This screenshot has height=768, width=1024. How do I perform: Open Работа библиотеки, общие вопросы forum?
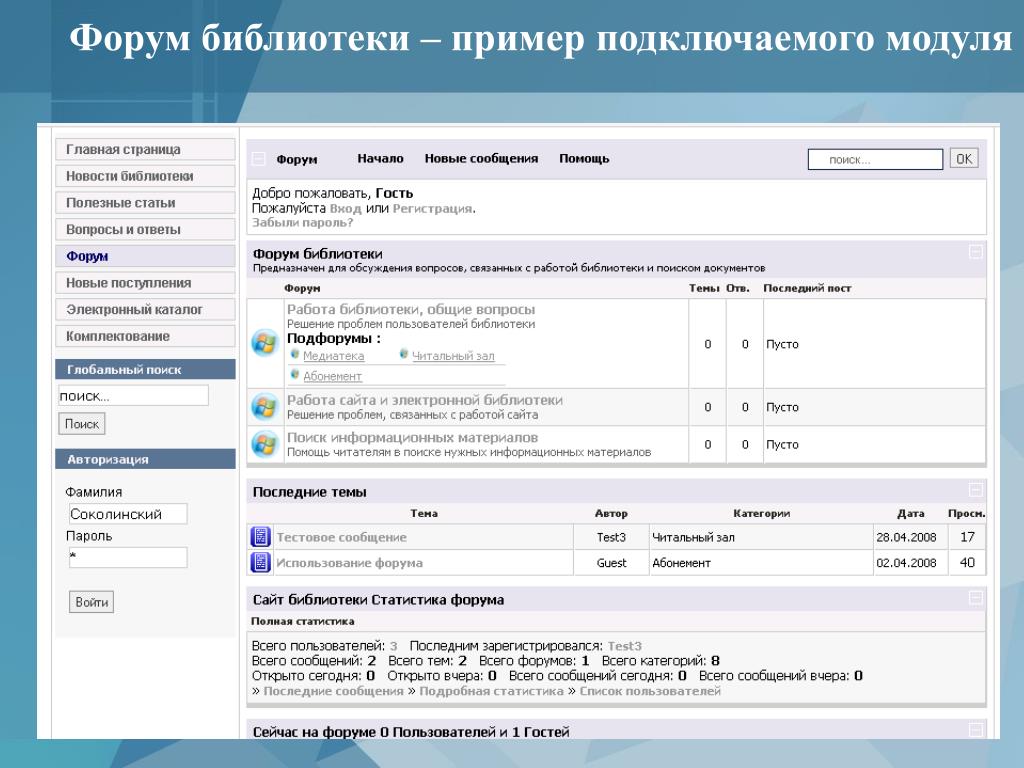411,310
